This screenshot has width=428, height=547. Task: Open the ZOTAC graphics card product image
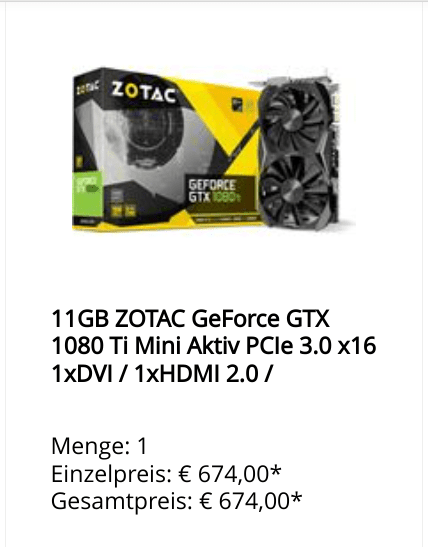[214, 149]
